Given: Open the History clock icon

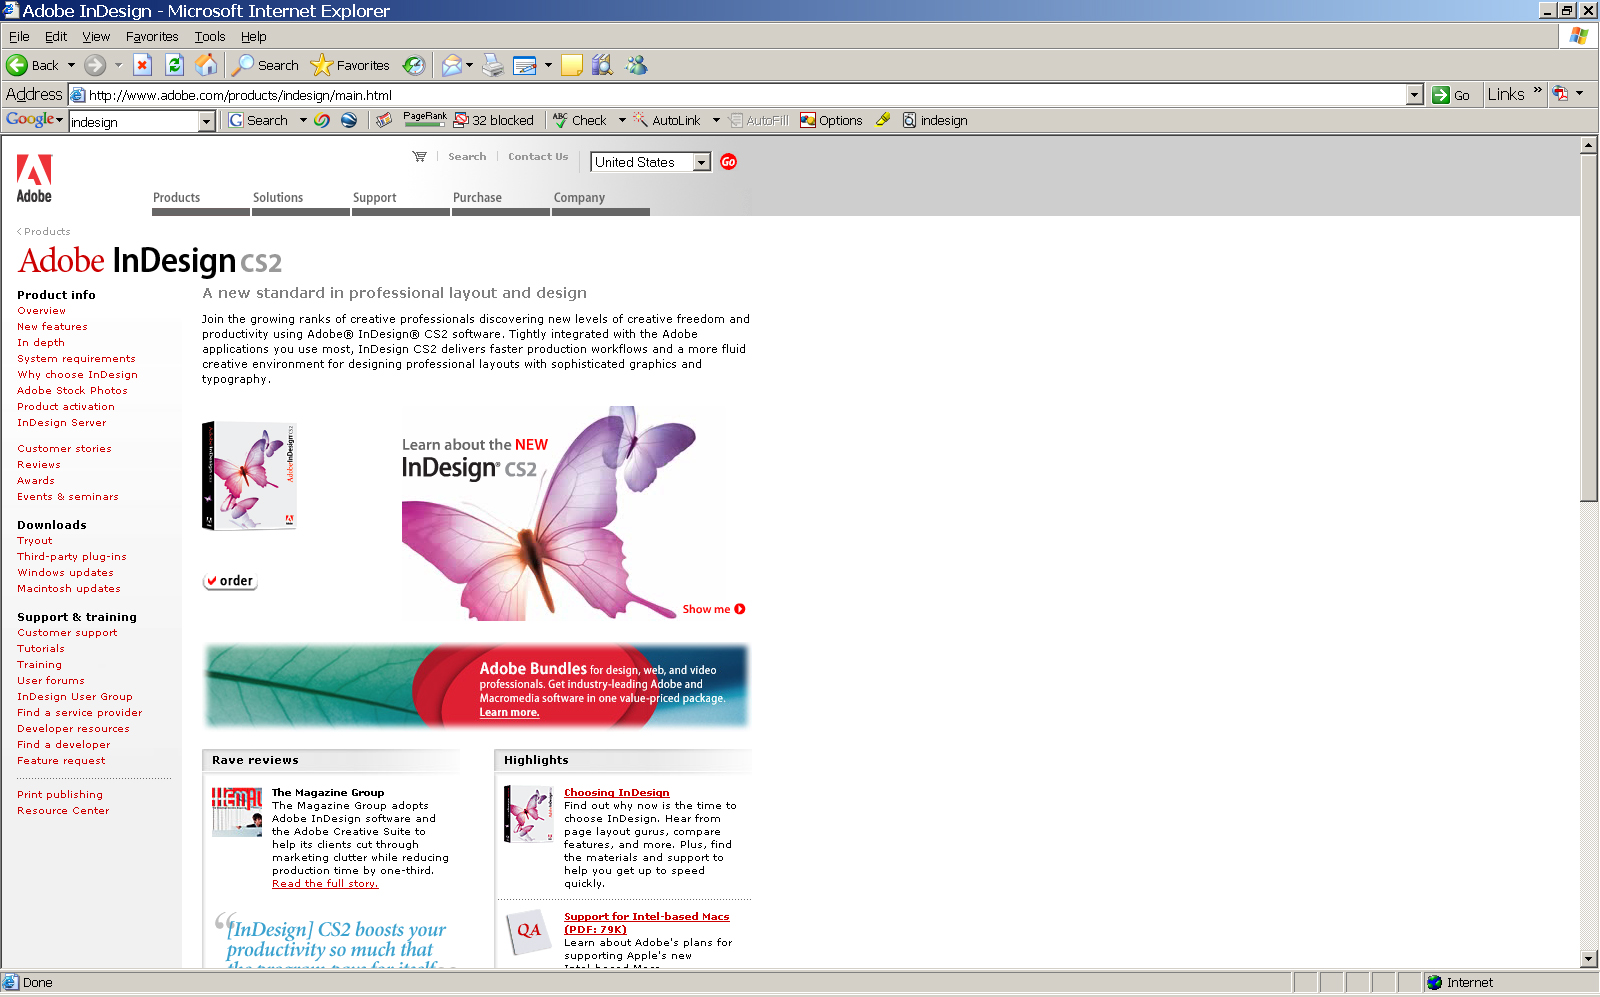Looking at the screenshot, I should [413, 66].
